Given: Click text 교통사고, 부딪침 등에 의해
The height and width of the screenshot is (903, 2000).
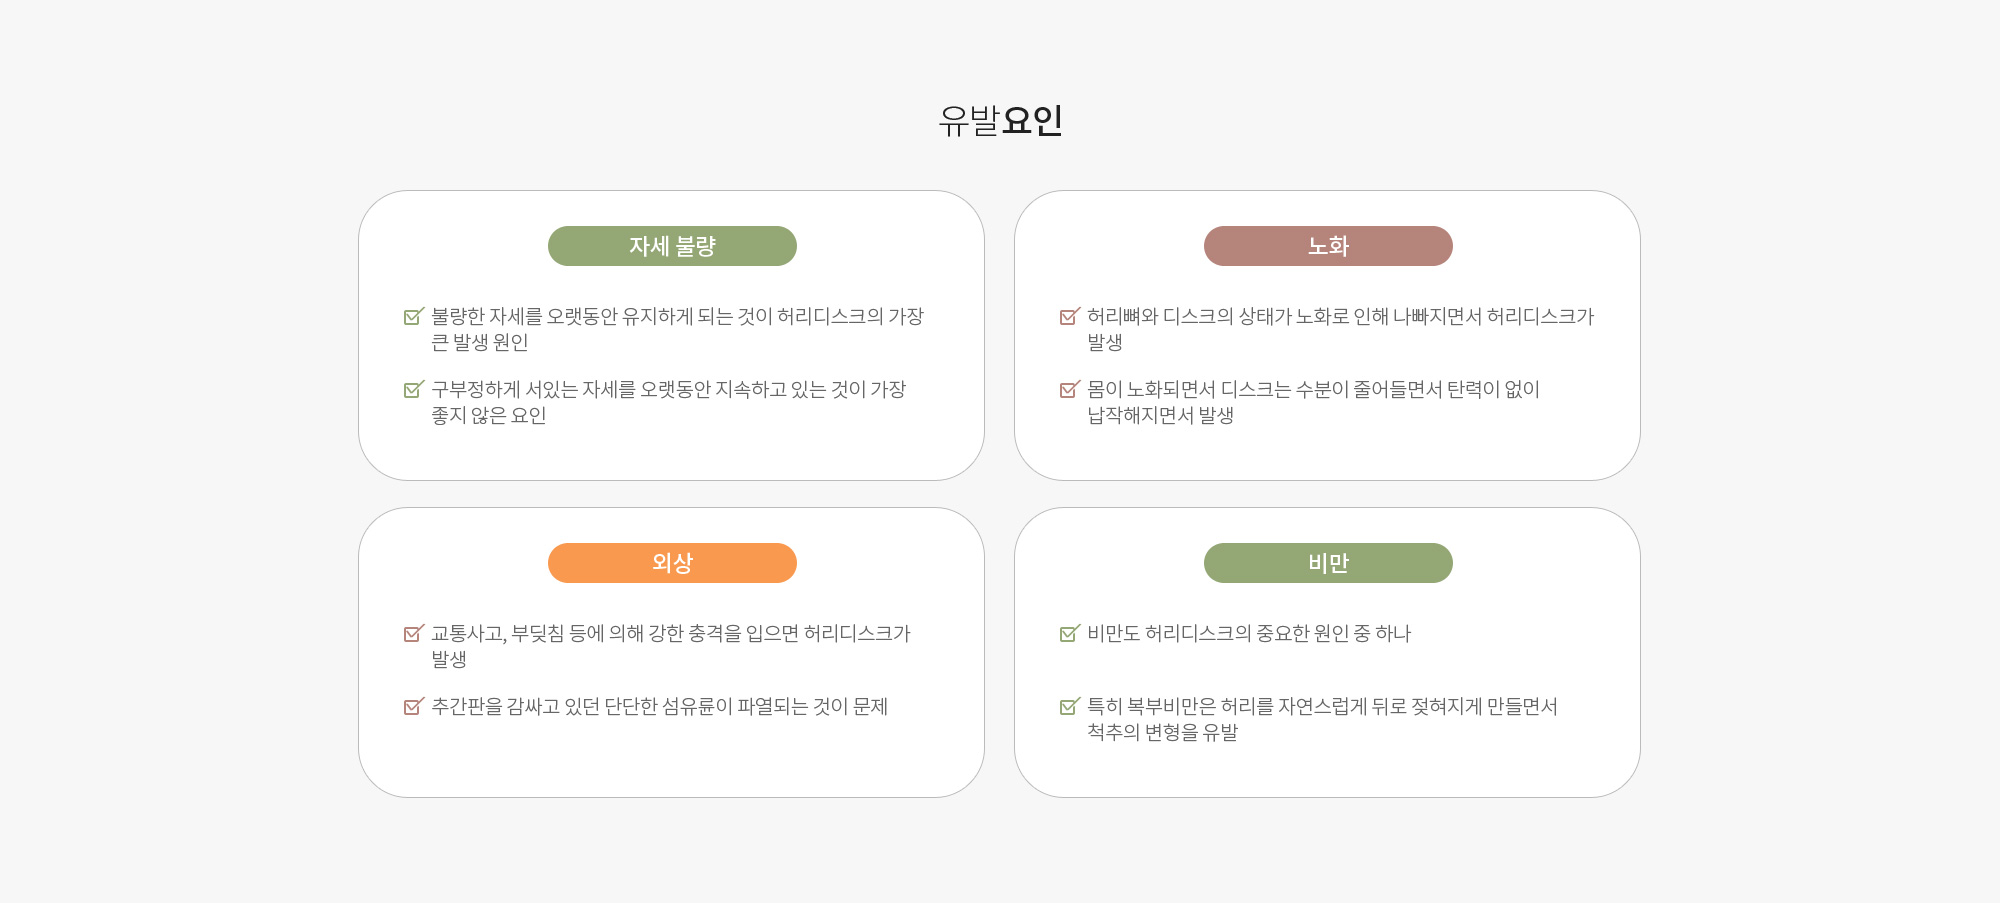Looking at the screenshot, I should coord(538,633).
